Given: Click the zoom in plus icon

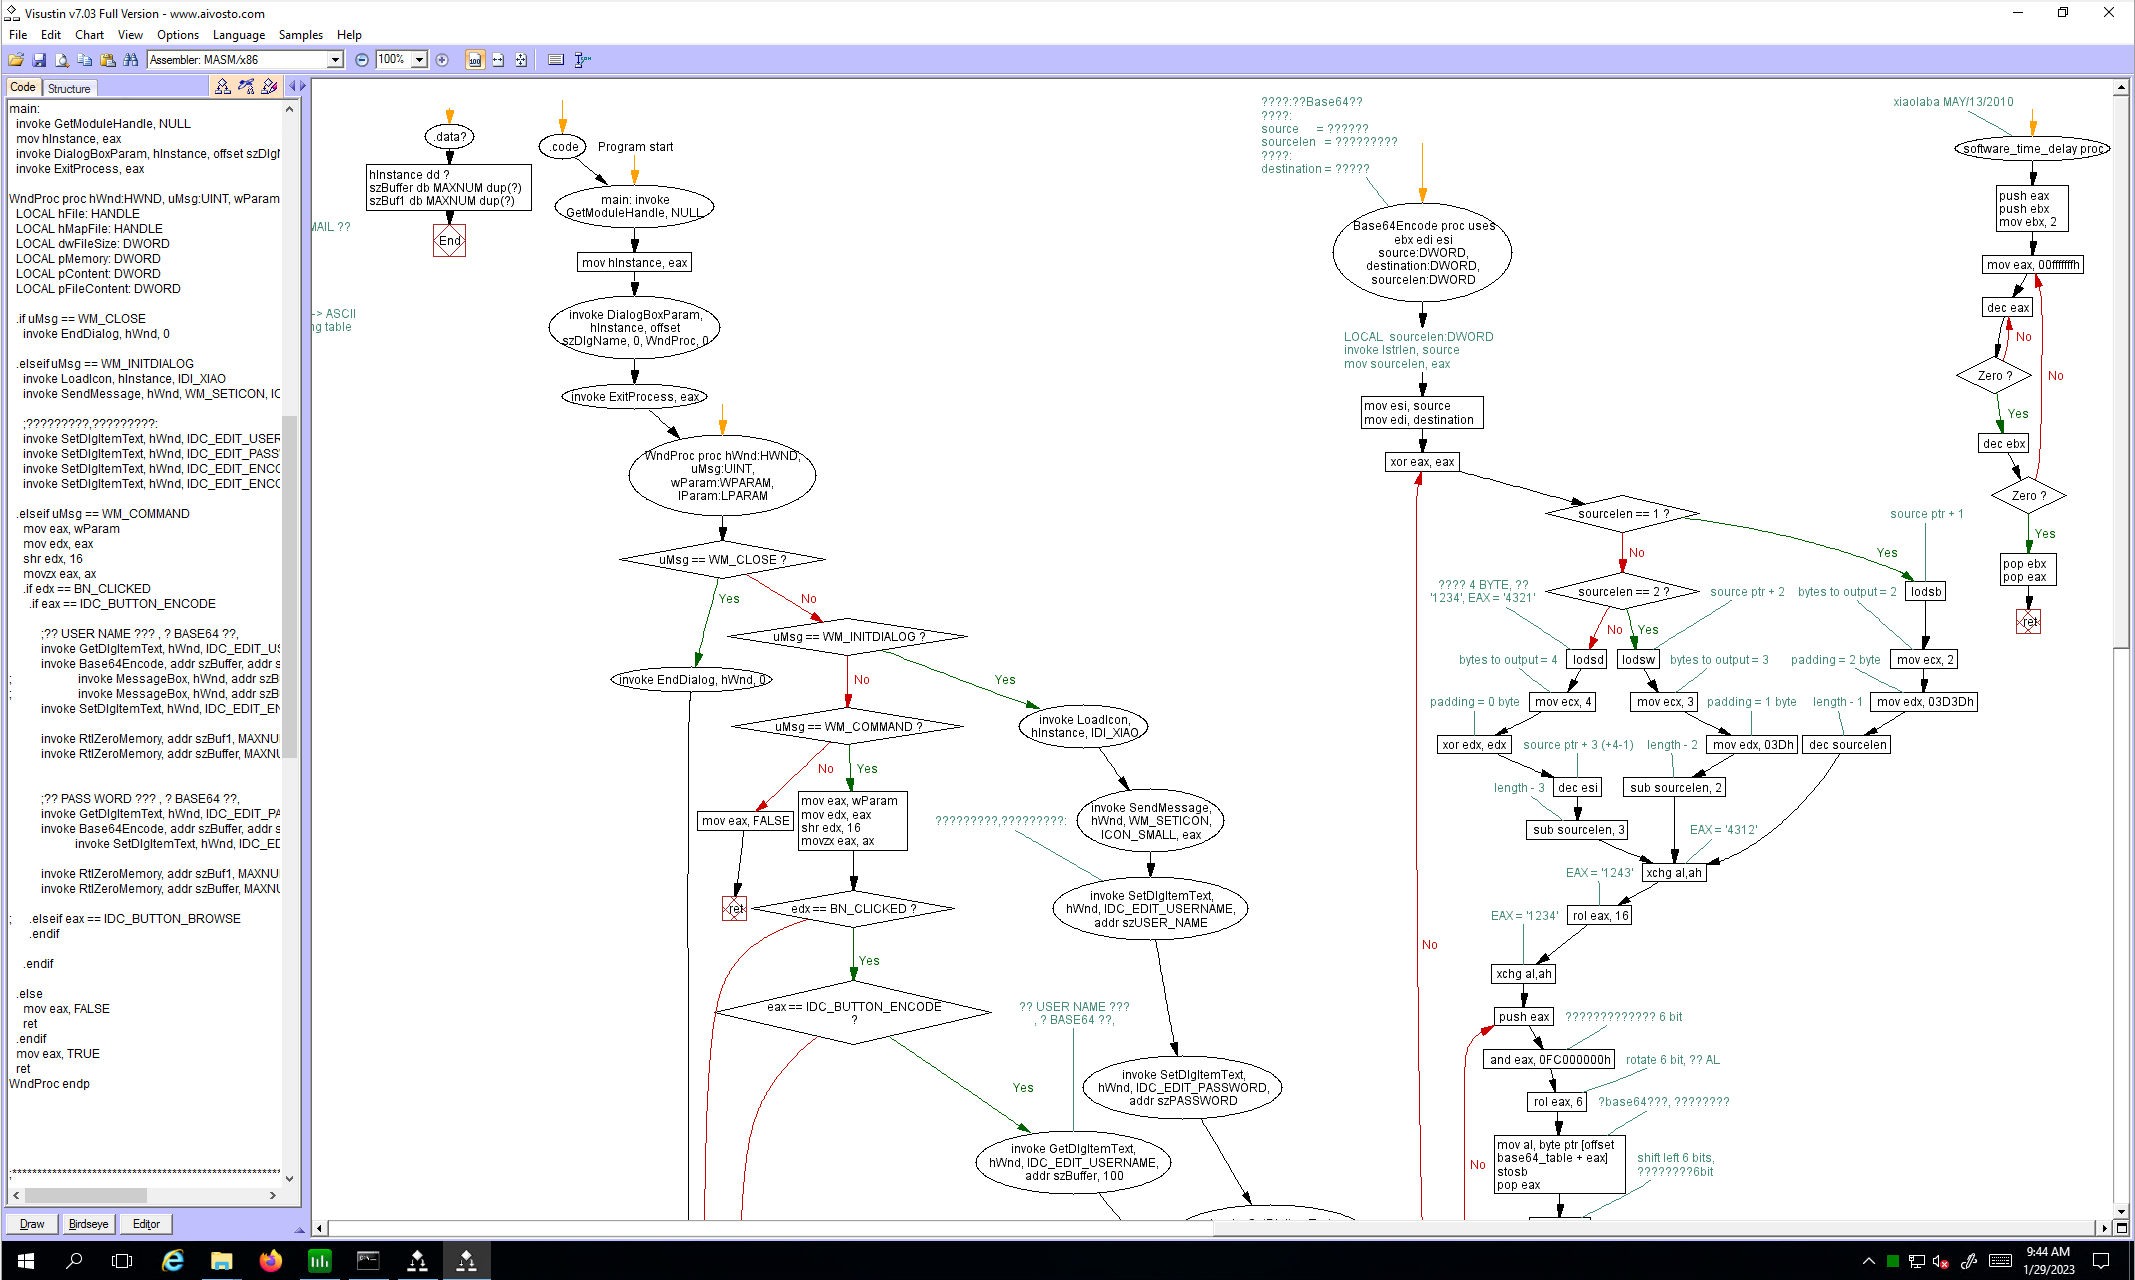Looking at the screenshot, I should point(442,60).
